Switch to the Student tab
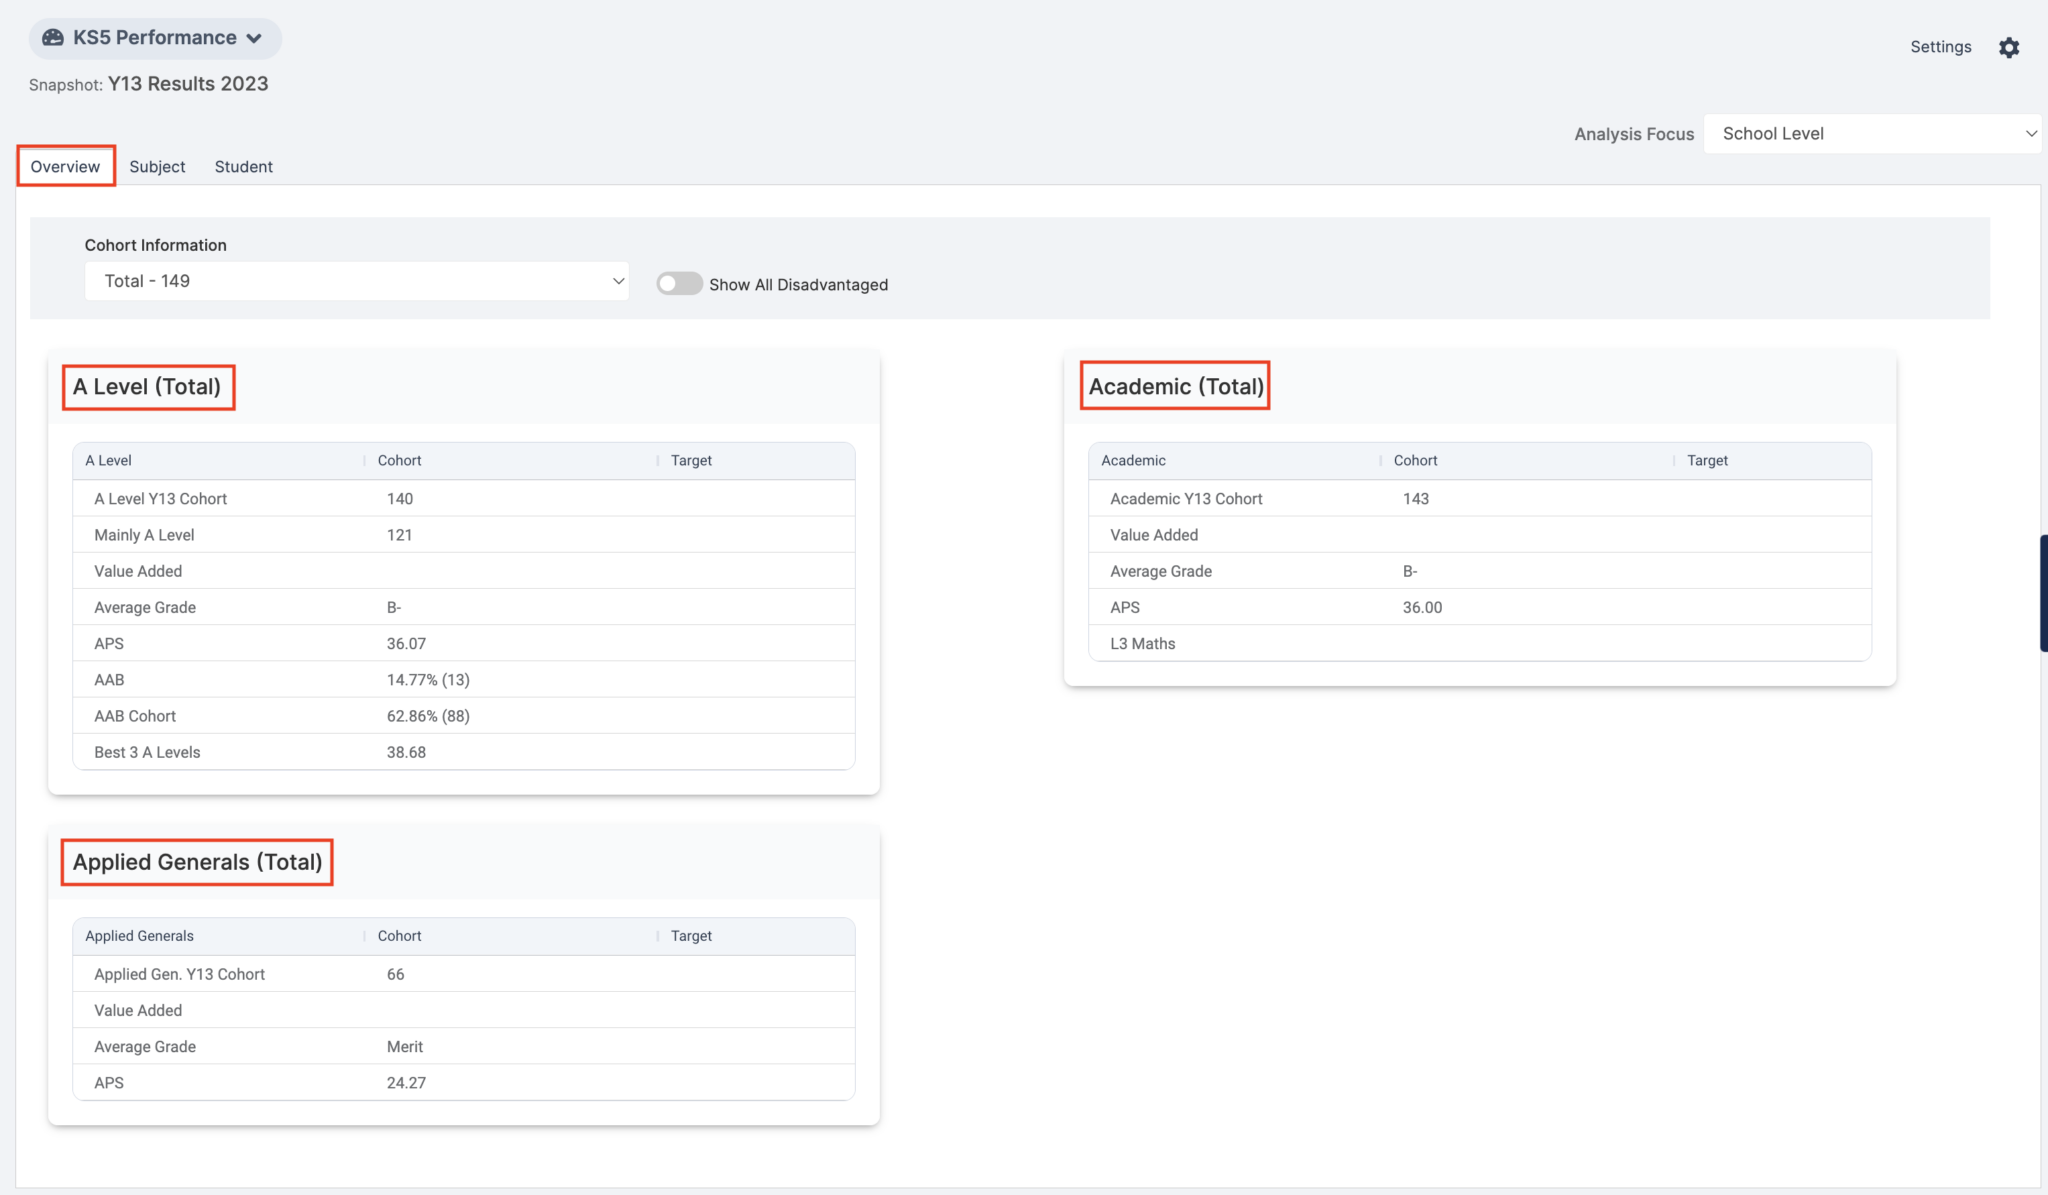Viewport: 2048px width, 1195px height. 243,166
